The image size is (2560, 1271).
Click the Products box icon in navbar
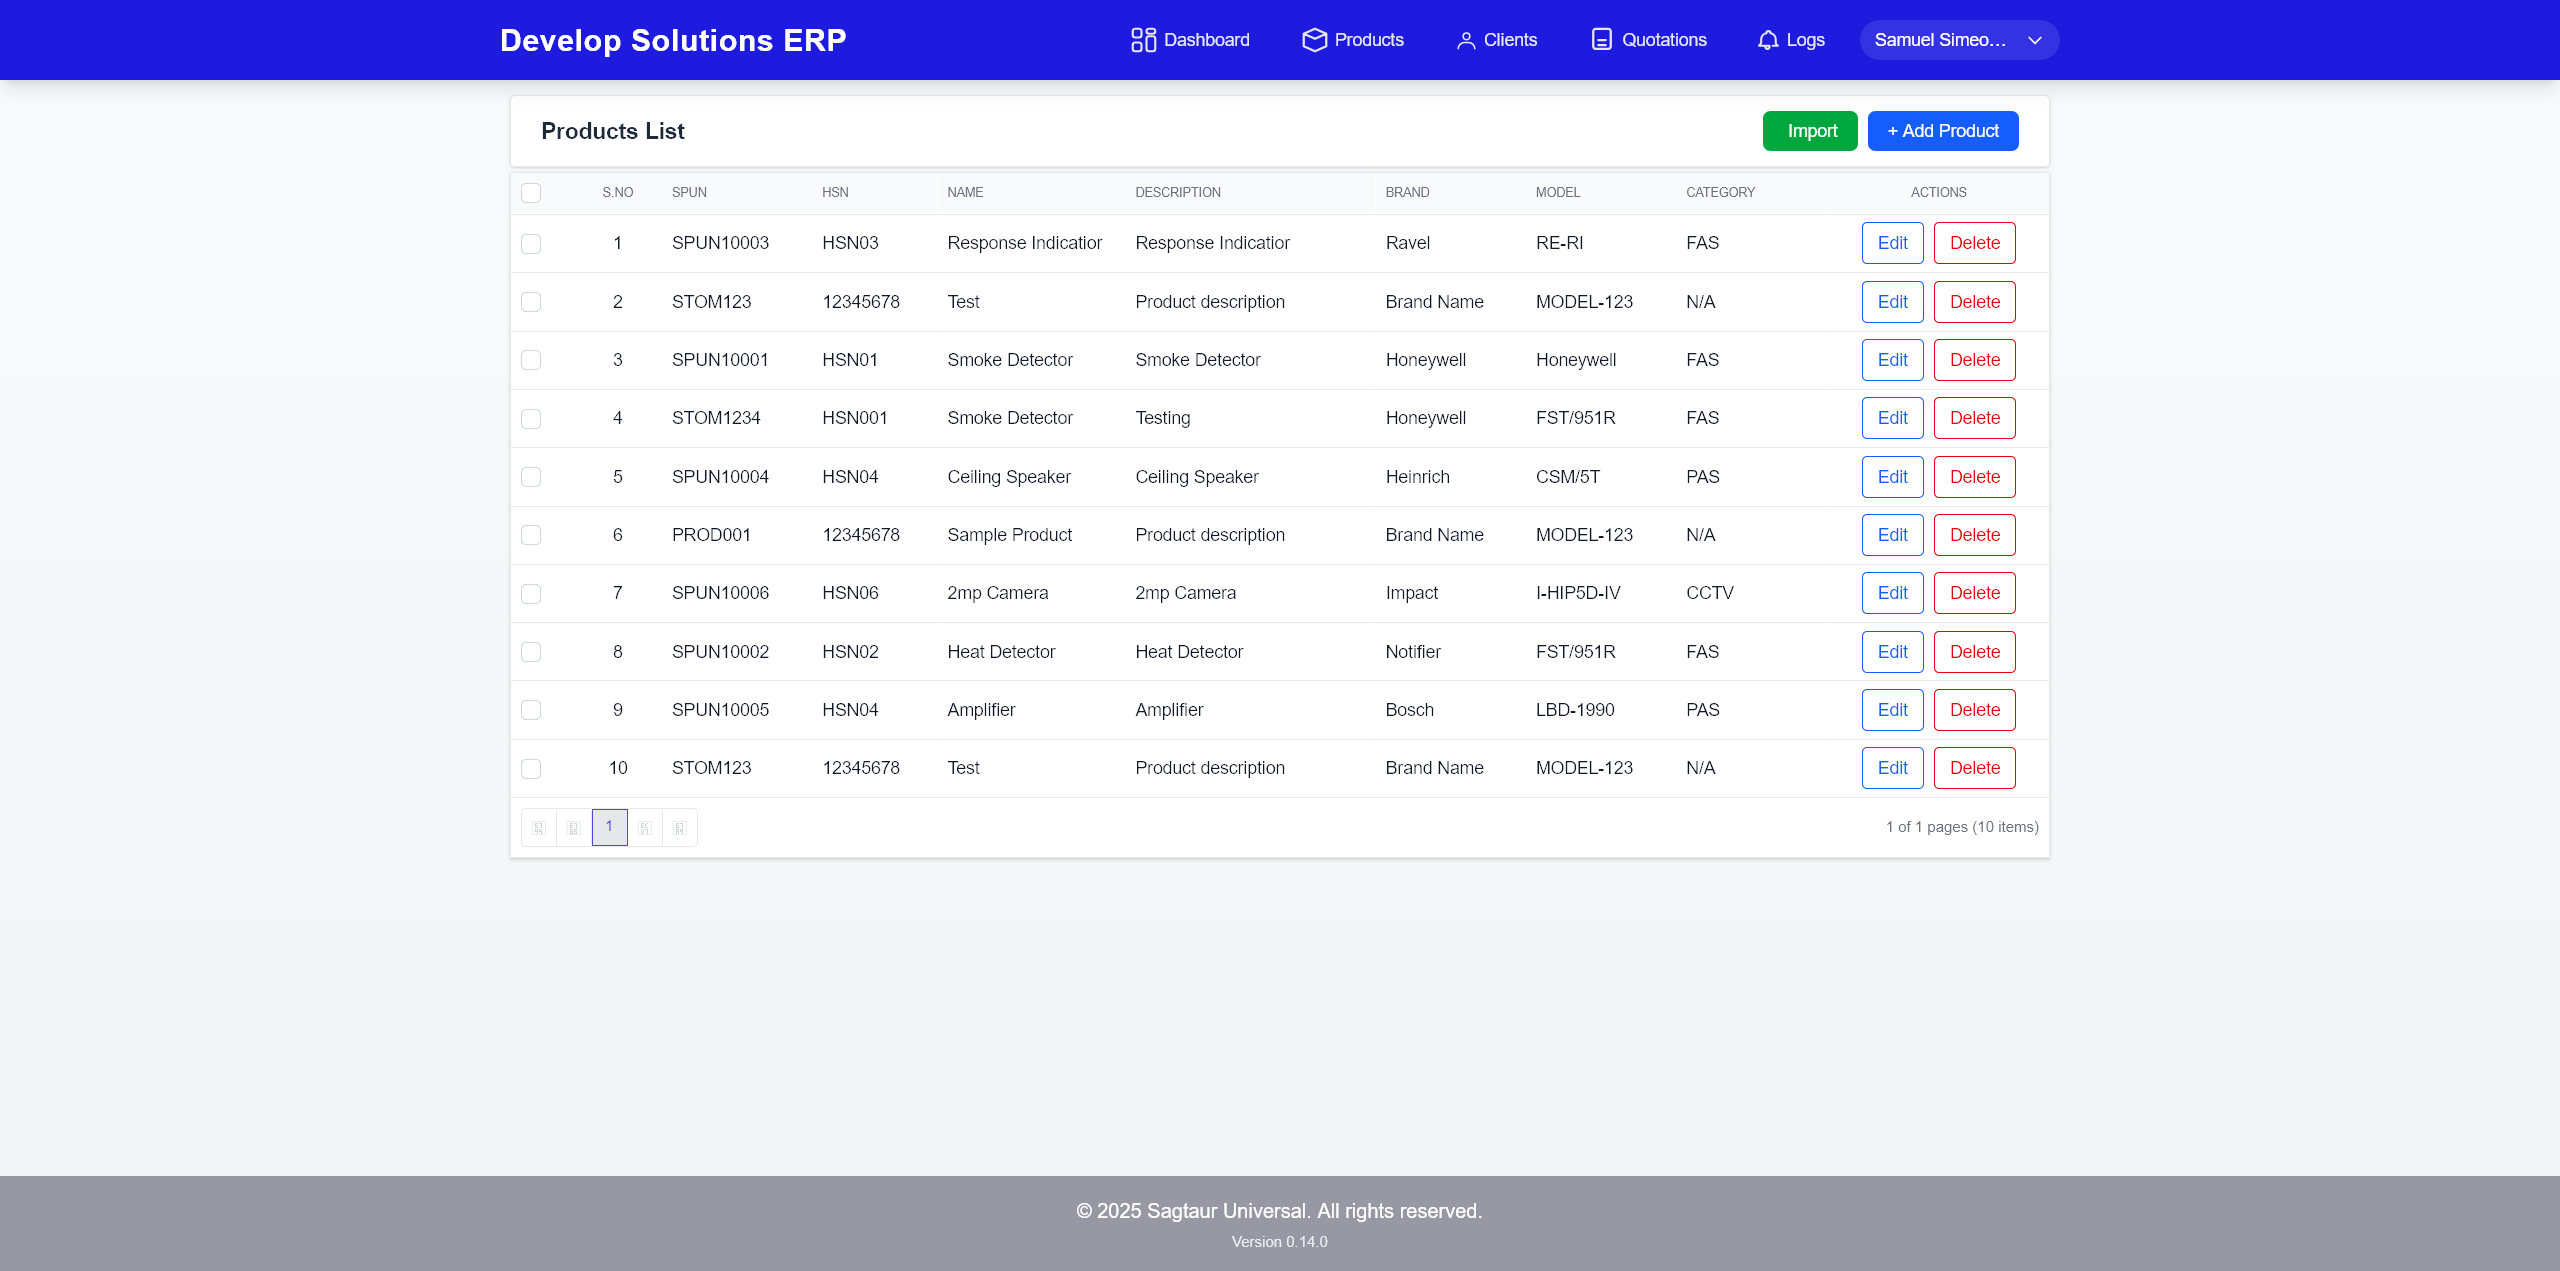coord(1314,40)
